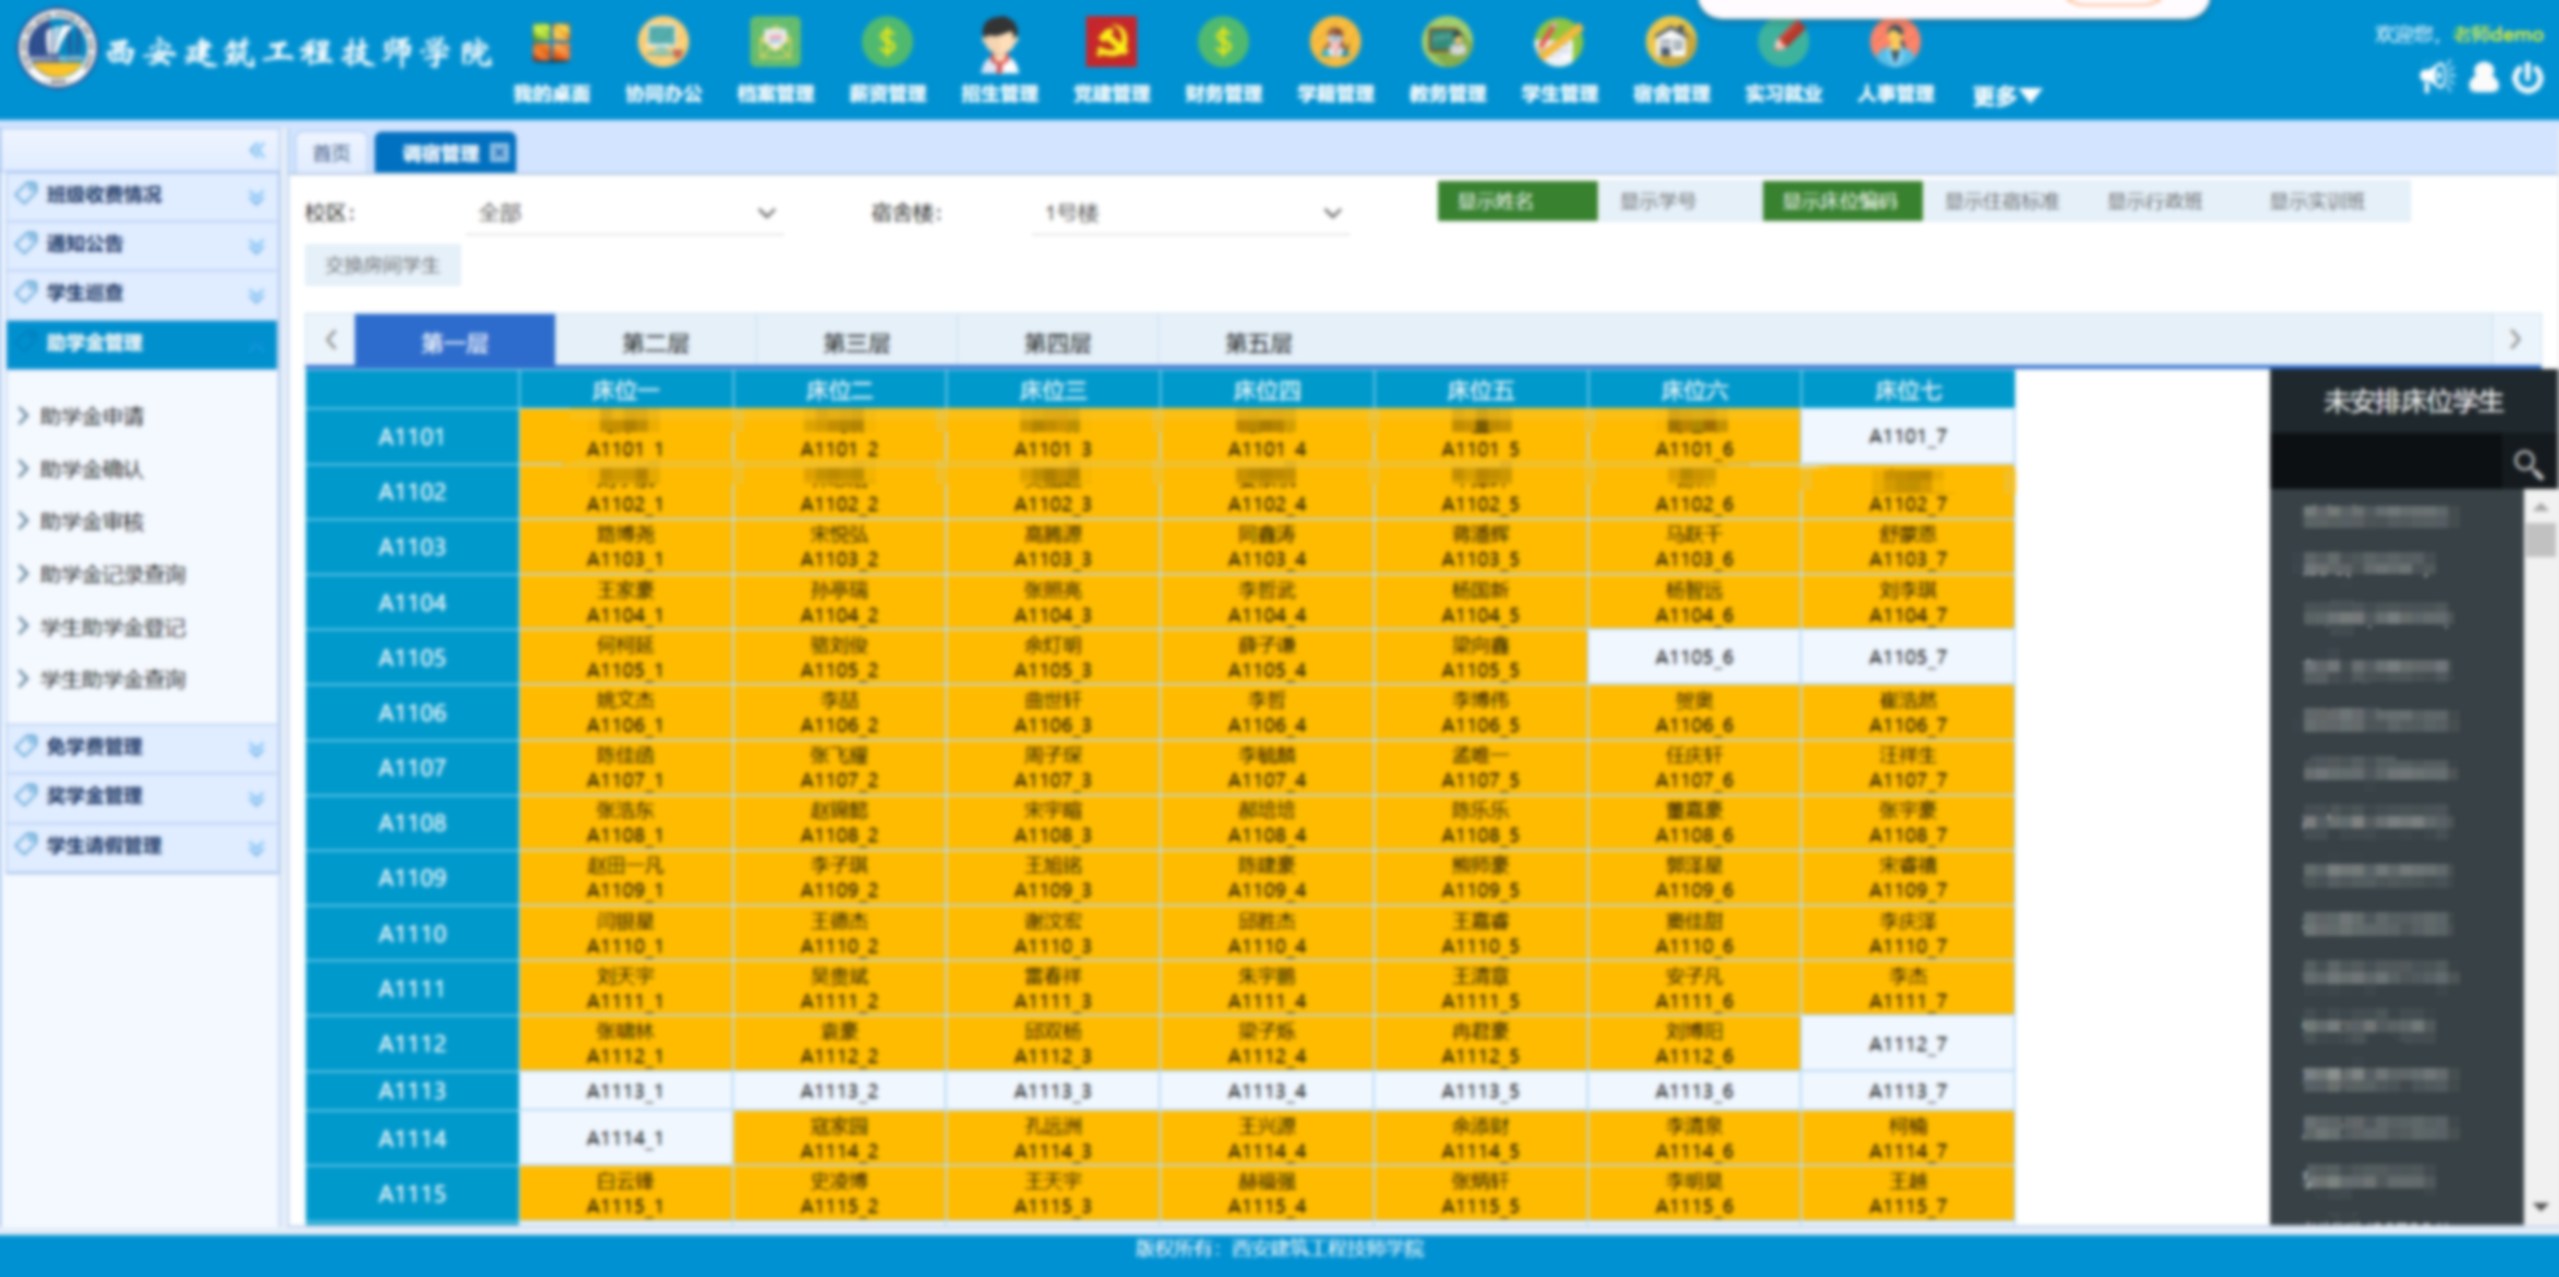Open 助学金记录查询 in sidebar
The width and height of the screenshot is (2559, 1277).
pyautogui.click(x=113, y=574)
